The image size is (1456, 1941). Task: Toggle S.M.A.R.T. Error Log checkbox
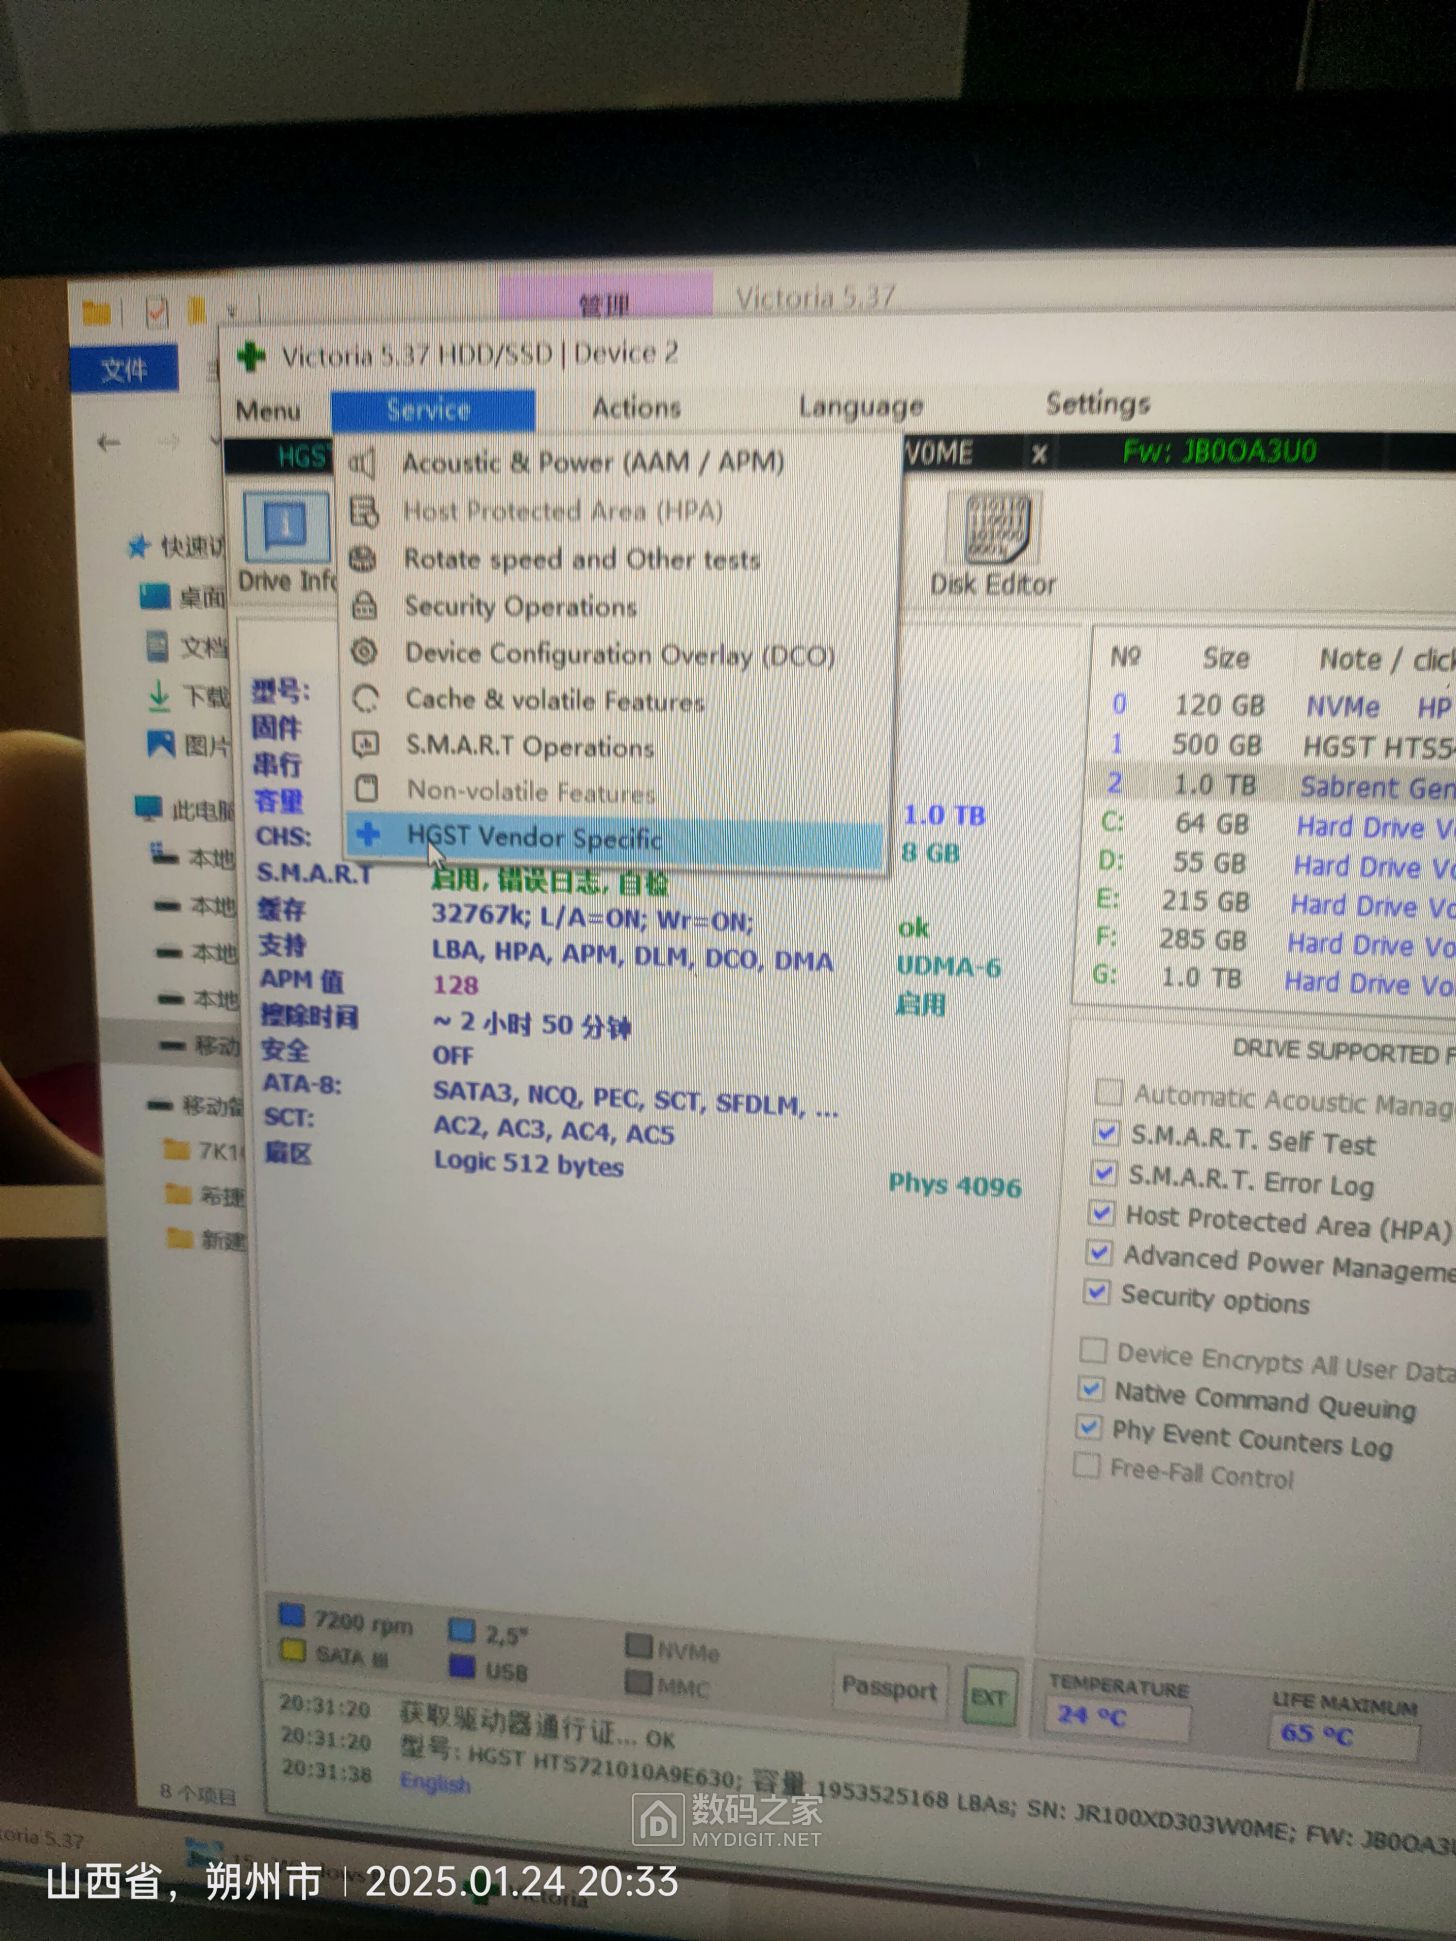[1104, 1172]
